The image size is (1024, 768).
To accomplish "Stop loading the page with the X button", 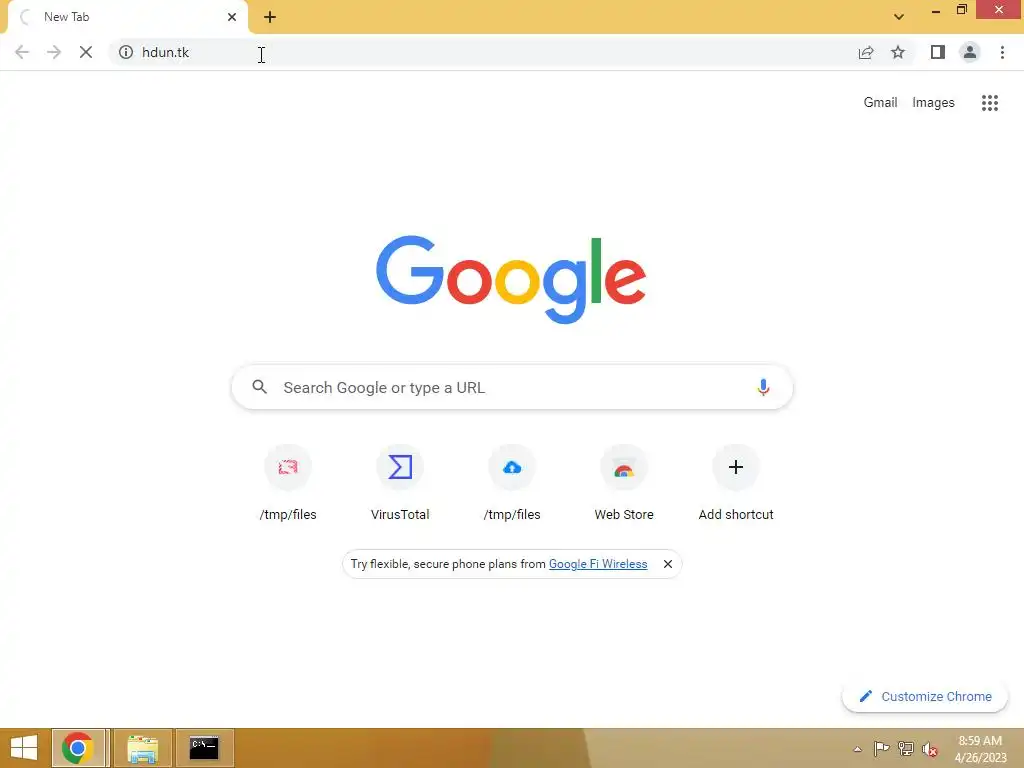I will click(86, 52).
